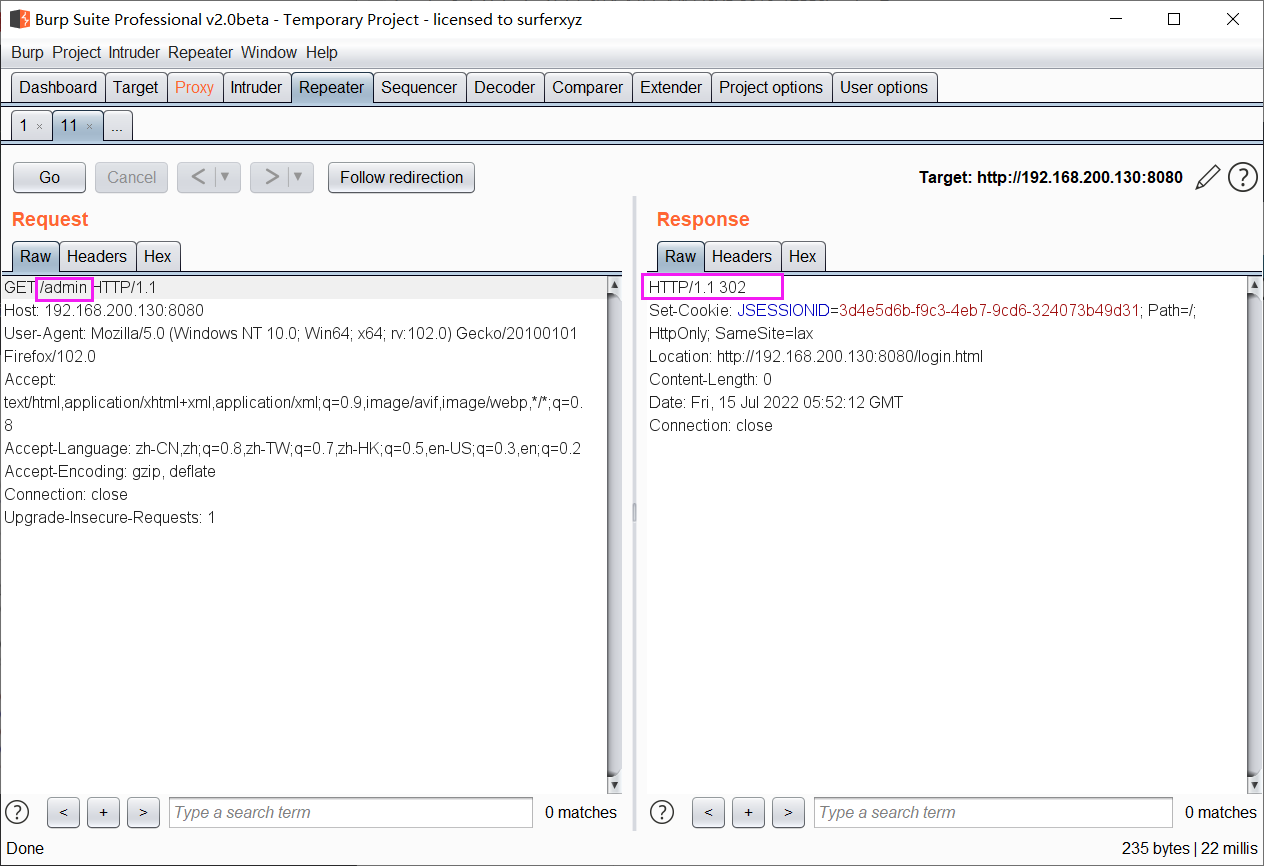1264x866 pixels.
Task: Go to next match in Request search
Action: pyautogui.click(x=143, y=812)
